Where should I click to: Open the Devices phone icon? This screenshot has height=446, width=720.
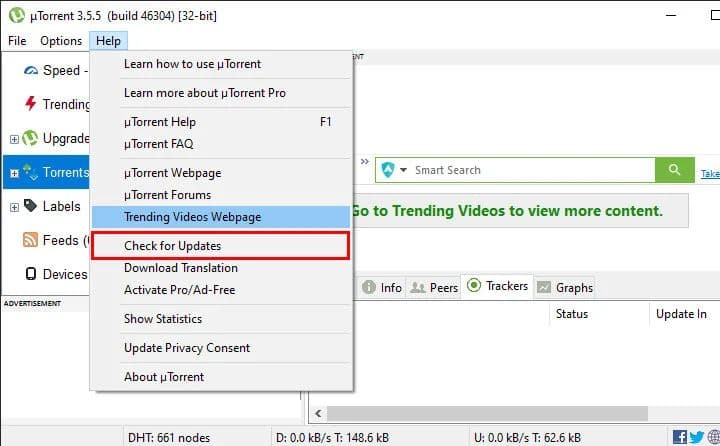(31, 274)
